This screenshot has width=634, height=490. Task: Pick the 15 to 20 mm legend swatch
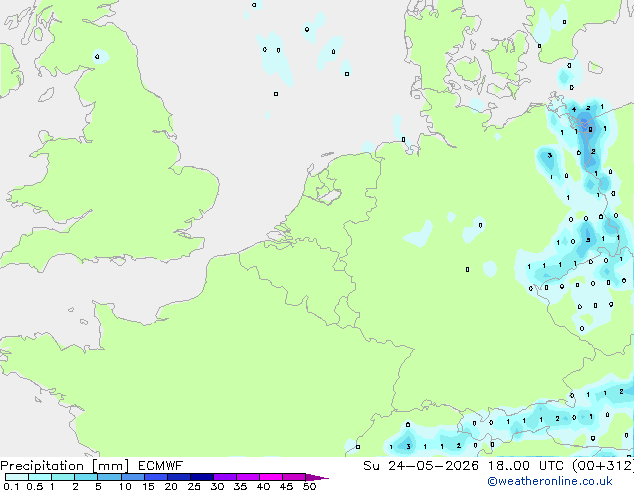point(156,477)
